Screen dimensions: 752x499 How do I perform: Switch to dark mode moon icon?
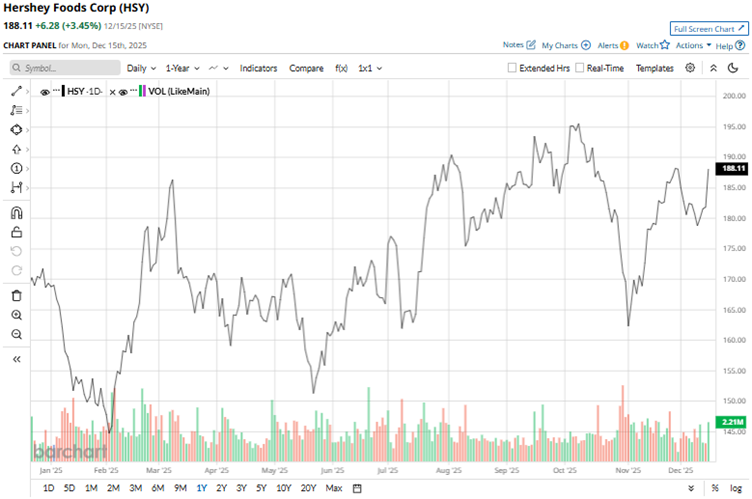tap(733, 68)
